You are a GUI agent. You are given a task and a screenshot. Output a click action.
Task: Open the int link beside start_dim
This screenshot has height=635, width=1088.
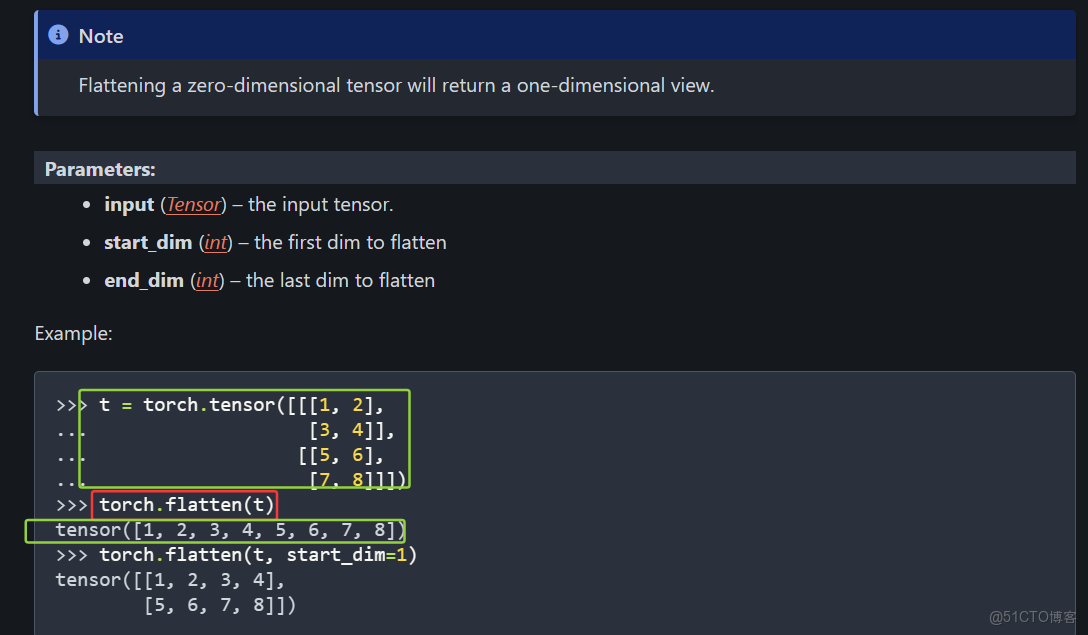[x=216, y=243]
